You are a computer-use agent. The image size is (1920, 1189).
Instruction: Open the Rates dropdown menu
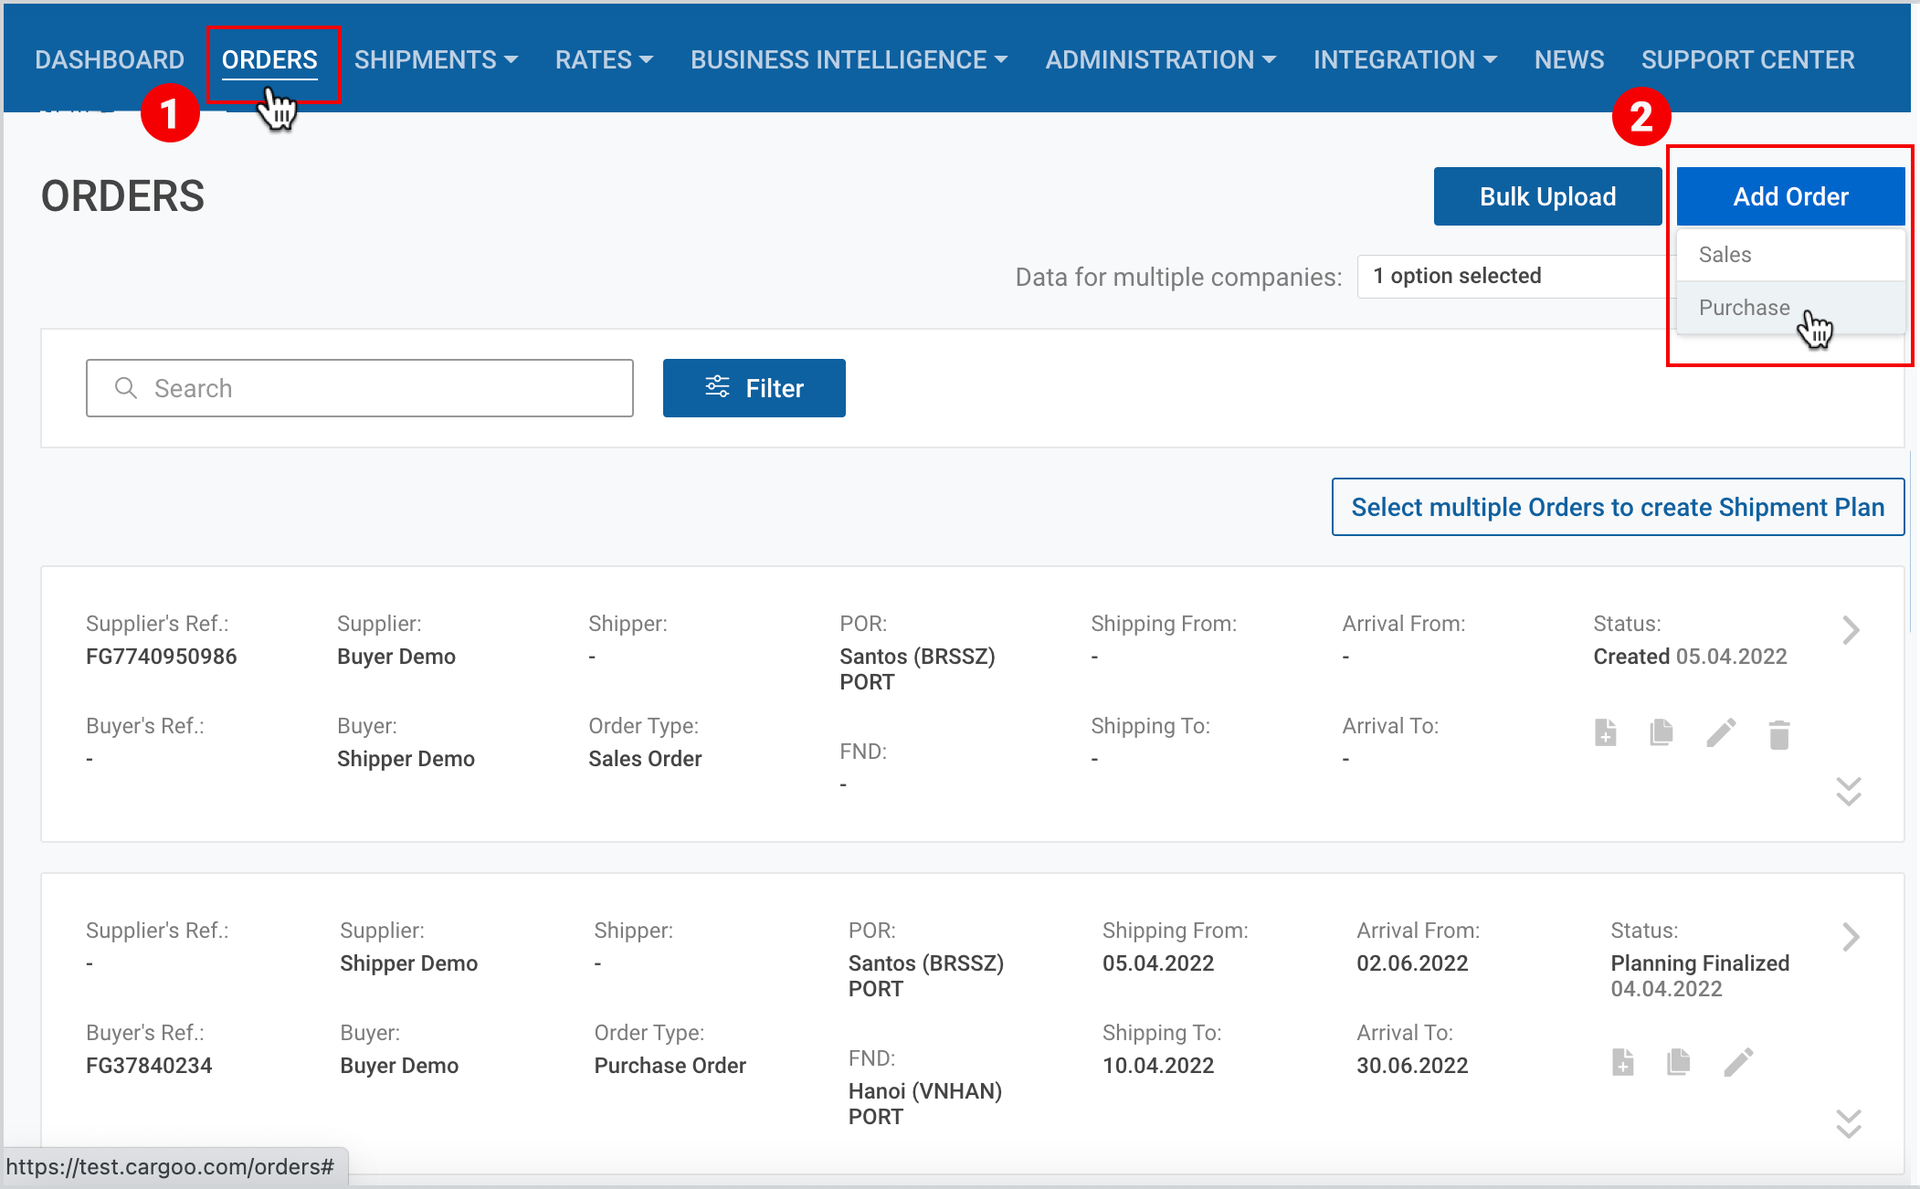(x=604, y=60)
